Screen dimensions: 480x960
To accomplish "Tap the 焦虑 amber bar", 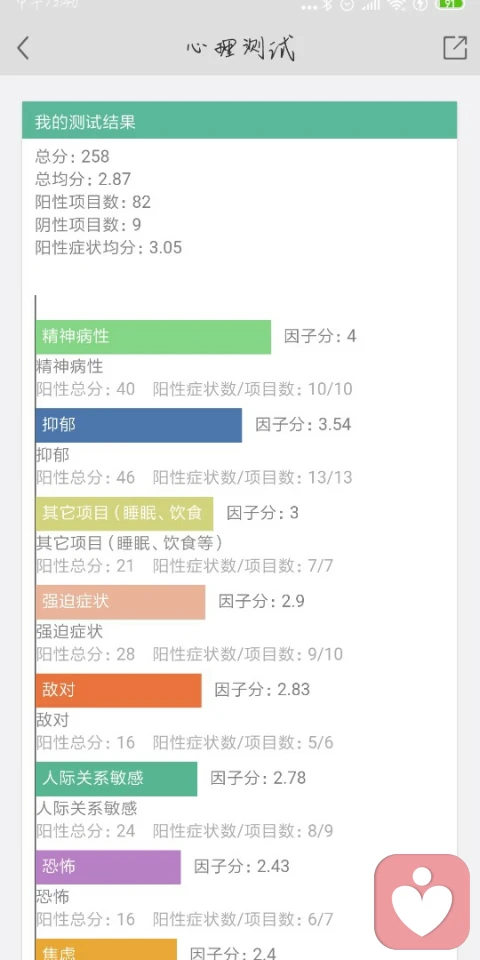I will [x=107, y=949].
